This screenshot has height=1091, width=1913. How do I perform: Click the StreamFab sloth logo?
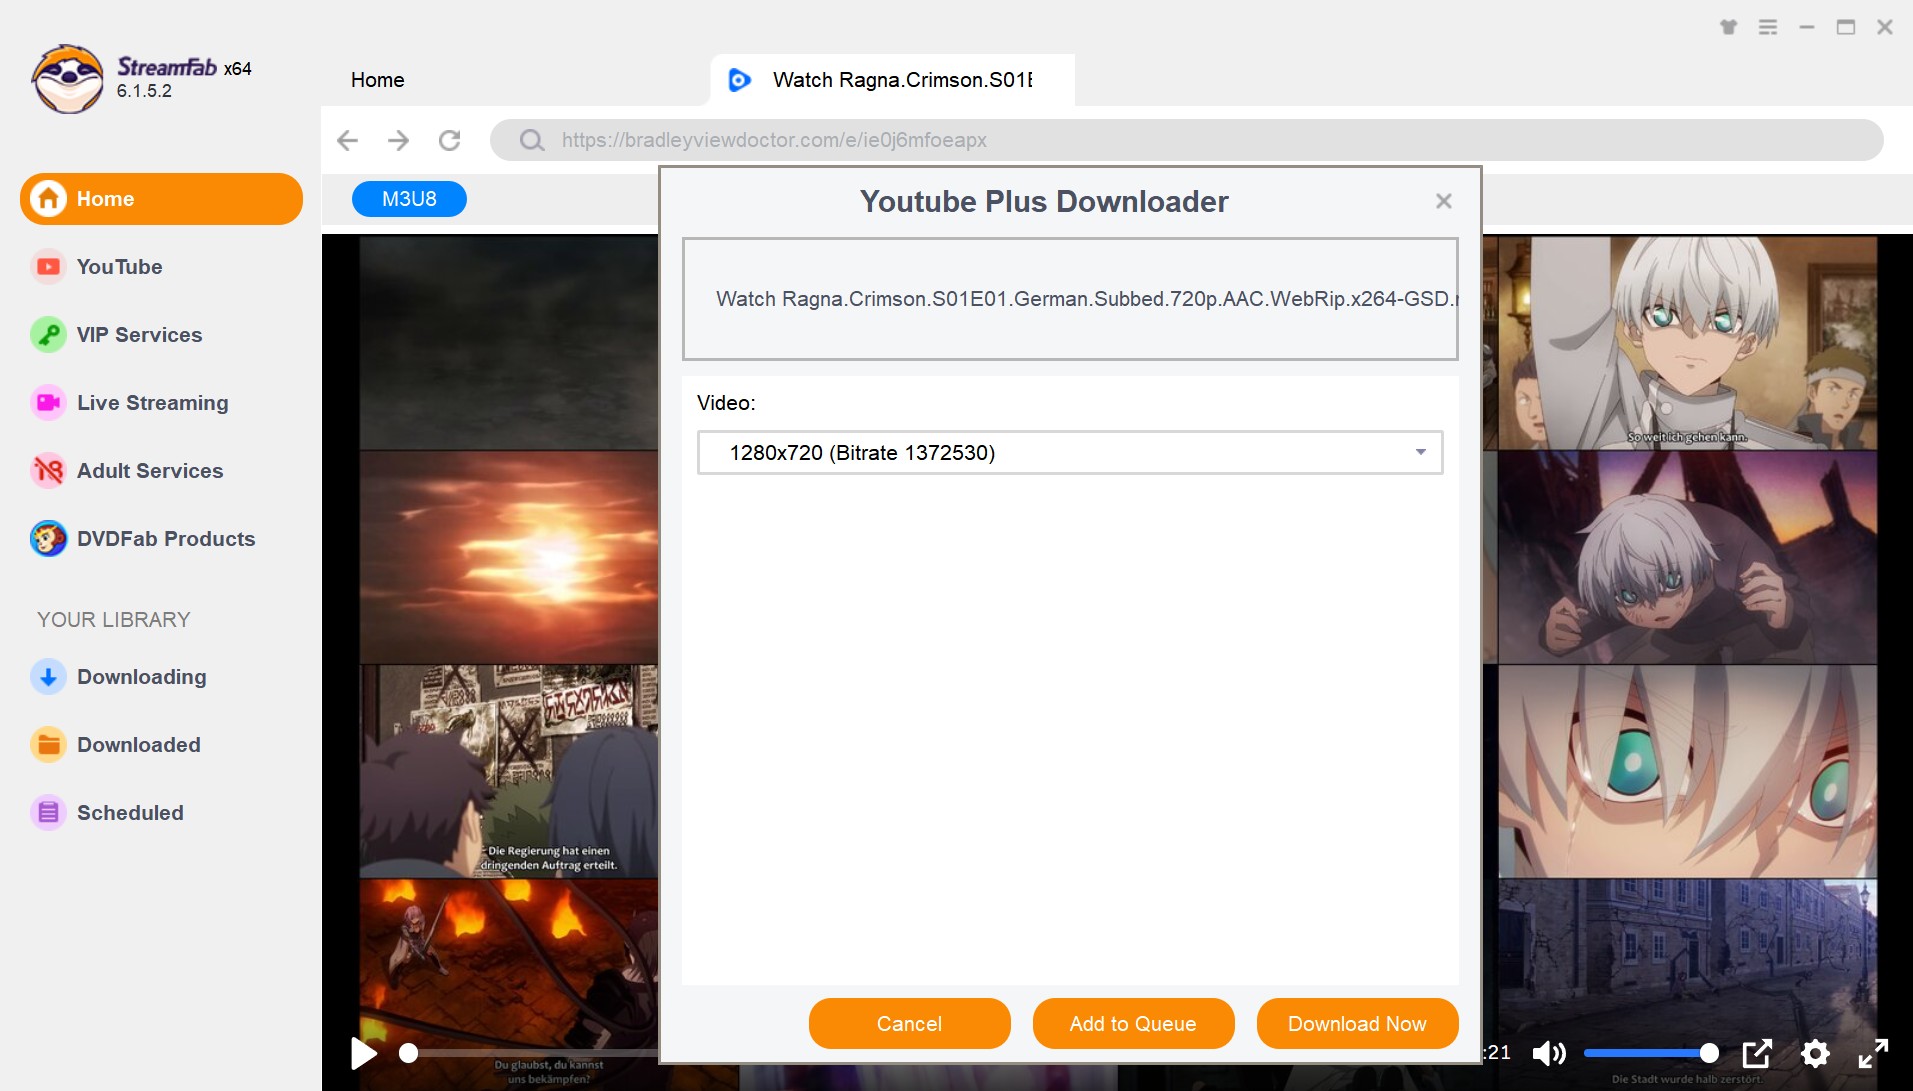[67, 79]
